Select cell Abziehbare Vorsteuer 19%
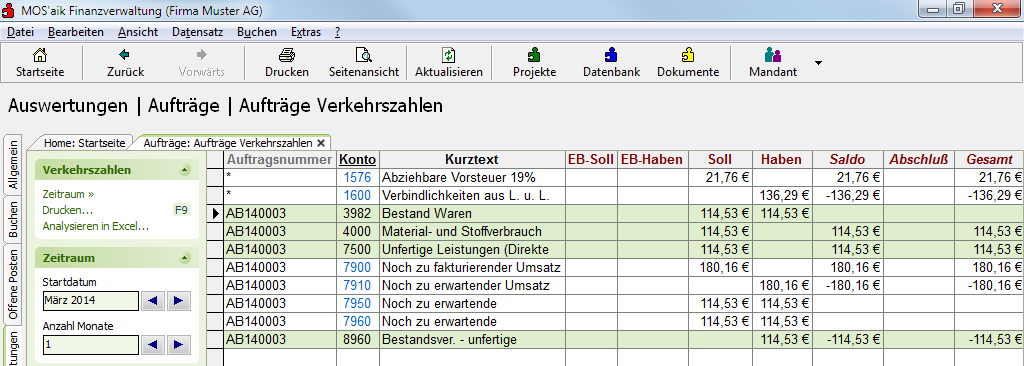Viewport: 1024px width, 366px height. pos(472,177)
